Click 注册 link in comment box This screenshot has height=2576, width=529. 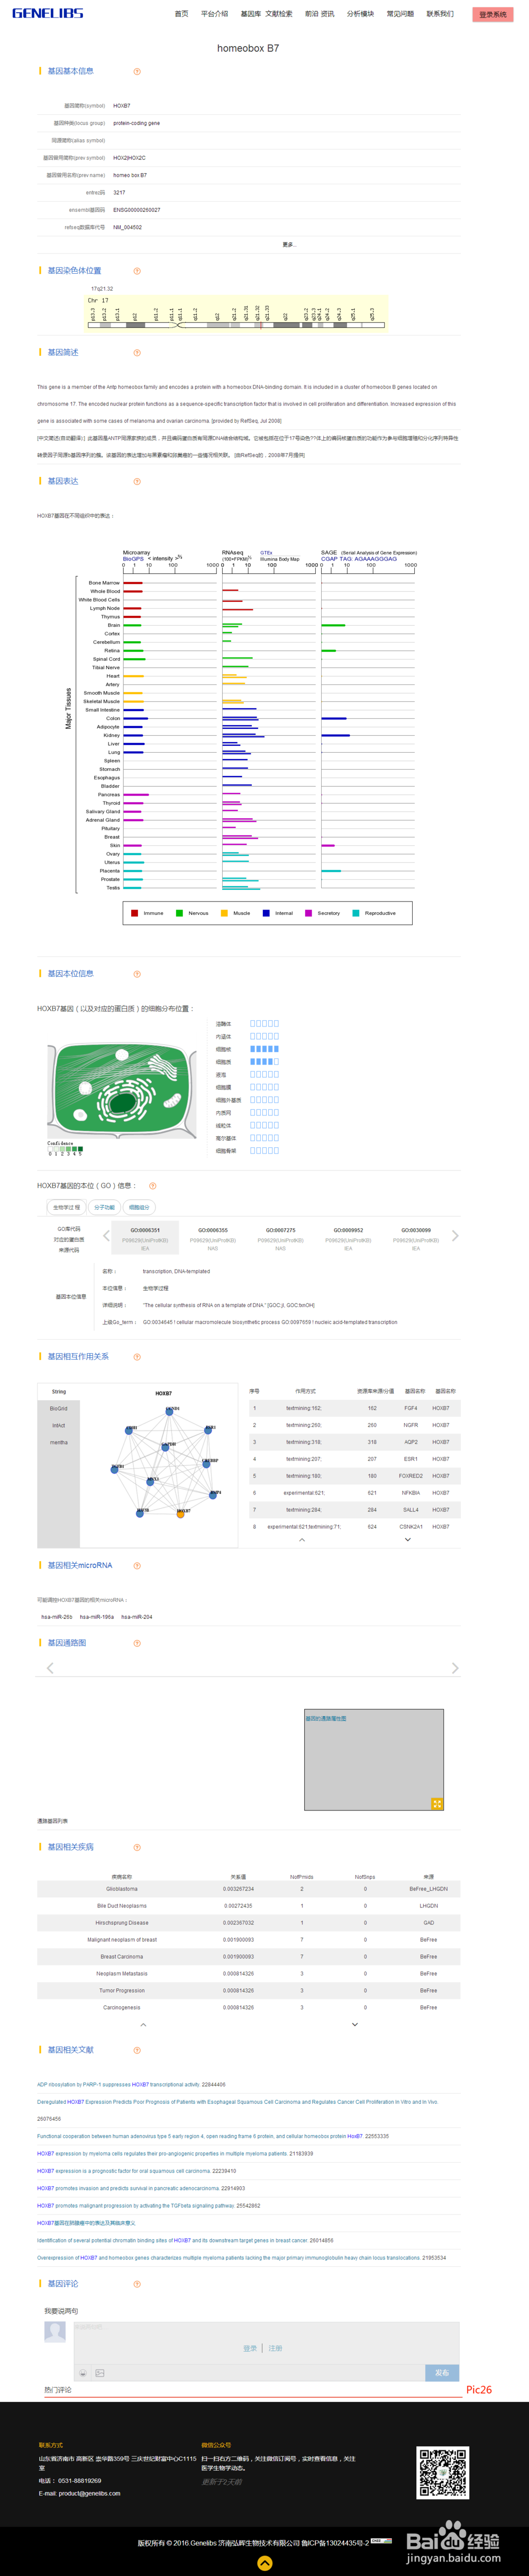pyautogui.click(x=276, y=2348)
